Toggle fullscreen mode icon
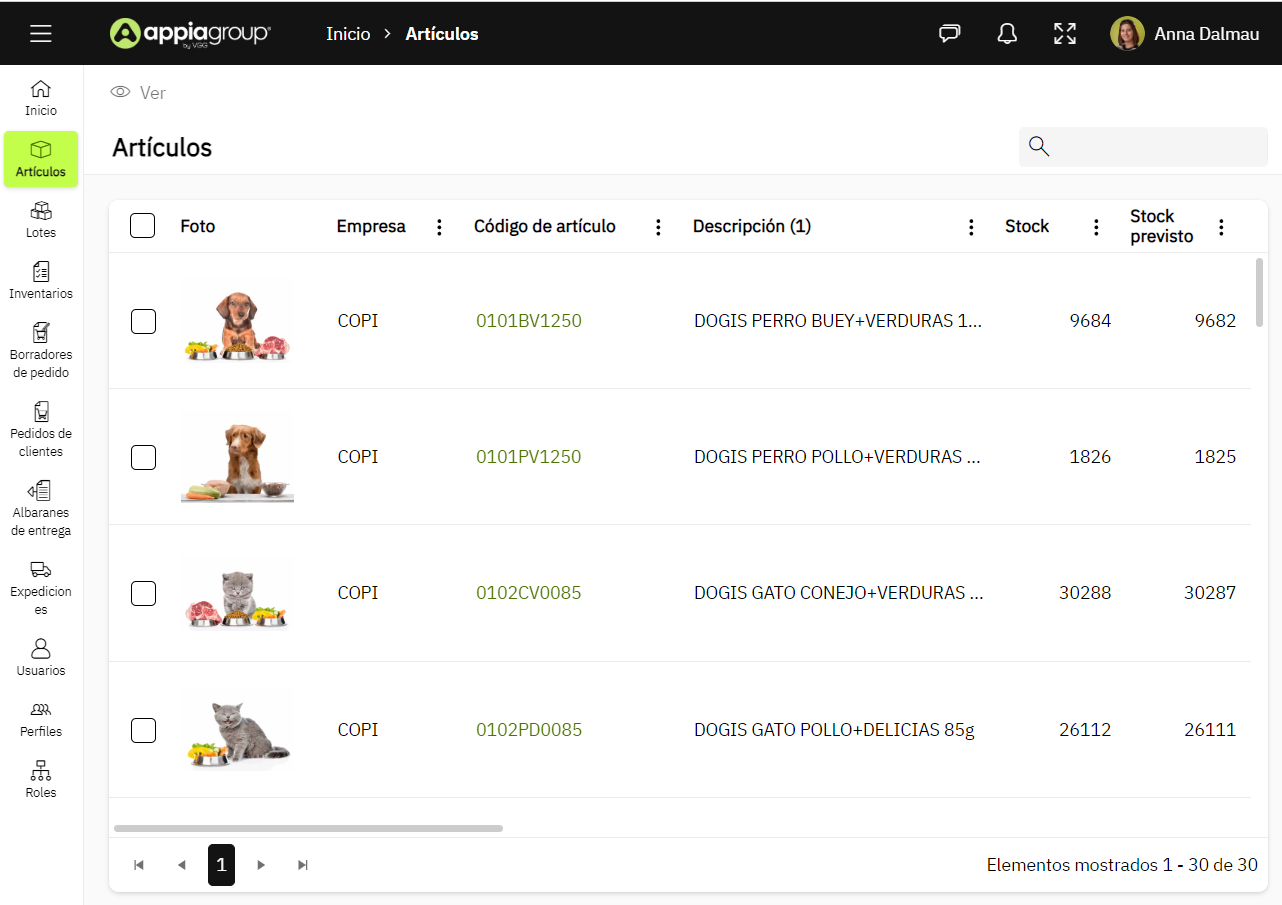 pos(1065,34)
